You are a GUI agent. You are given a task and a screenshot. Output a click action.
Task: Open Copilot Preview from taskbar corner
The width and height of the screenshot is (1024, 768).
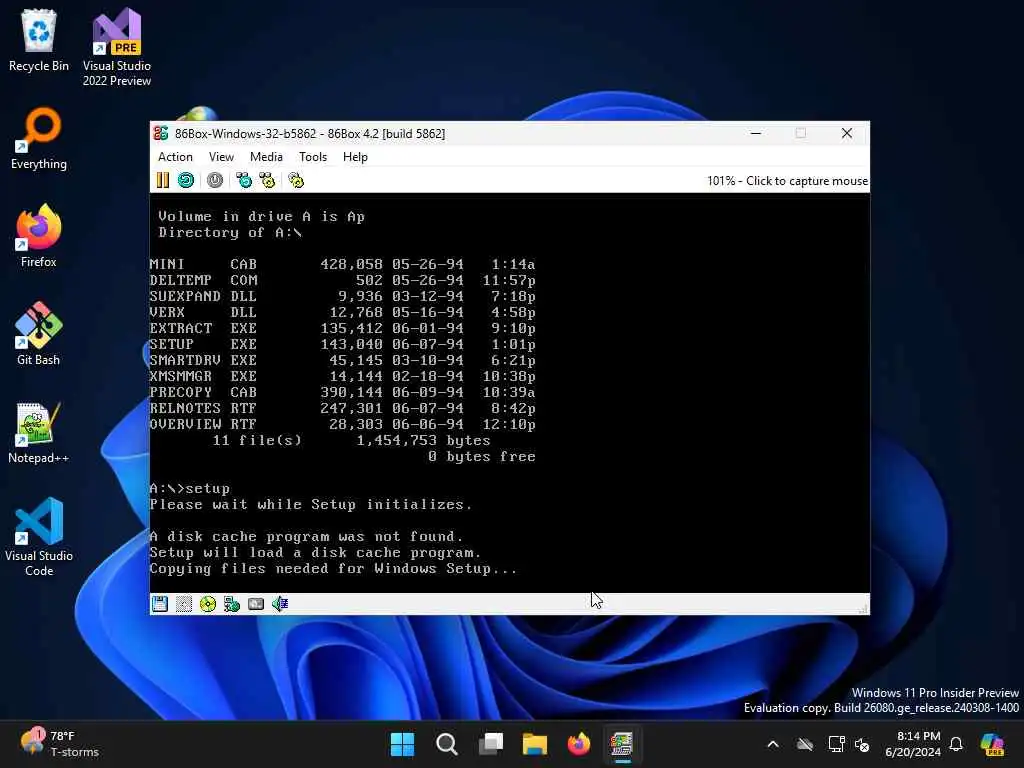pyautogui.click(x=992, y=744)
